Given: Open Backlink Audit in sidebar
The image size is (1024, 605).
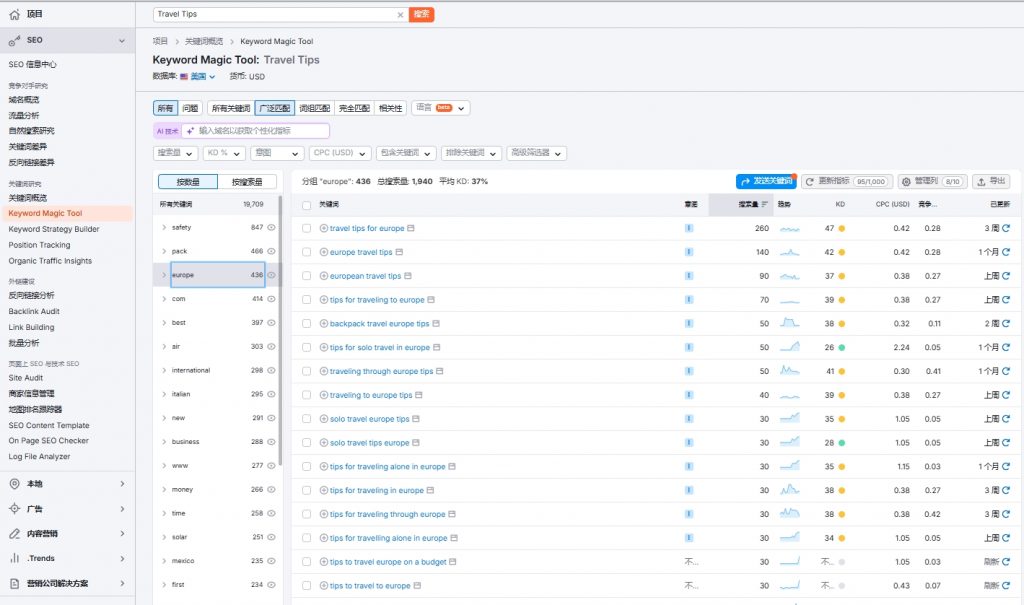Looking at the screenshot, I should [34, 312].
